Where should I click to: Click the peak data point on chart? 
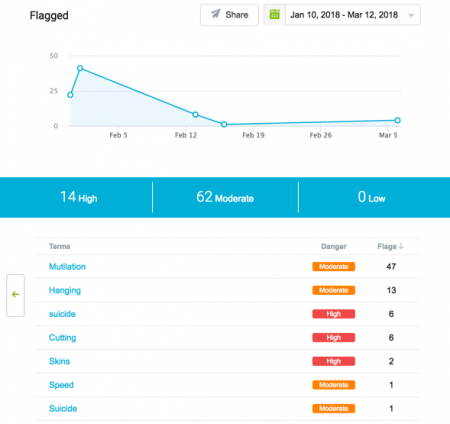point(80,68)
